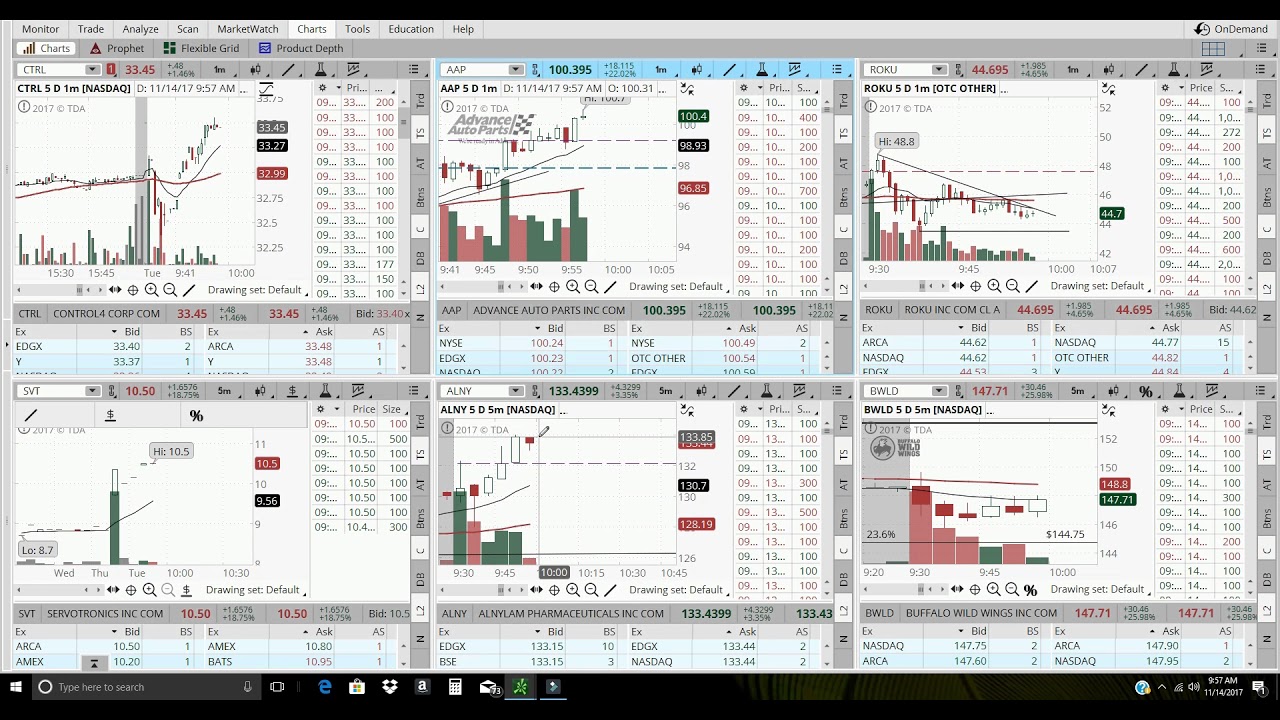Toggle the DB side tab in ROKU panel

pyautogui.click(x=1267, y=258)
